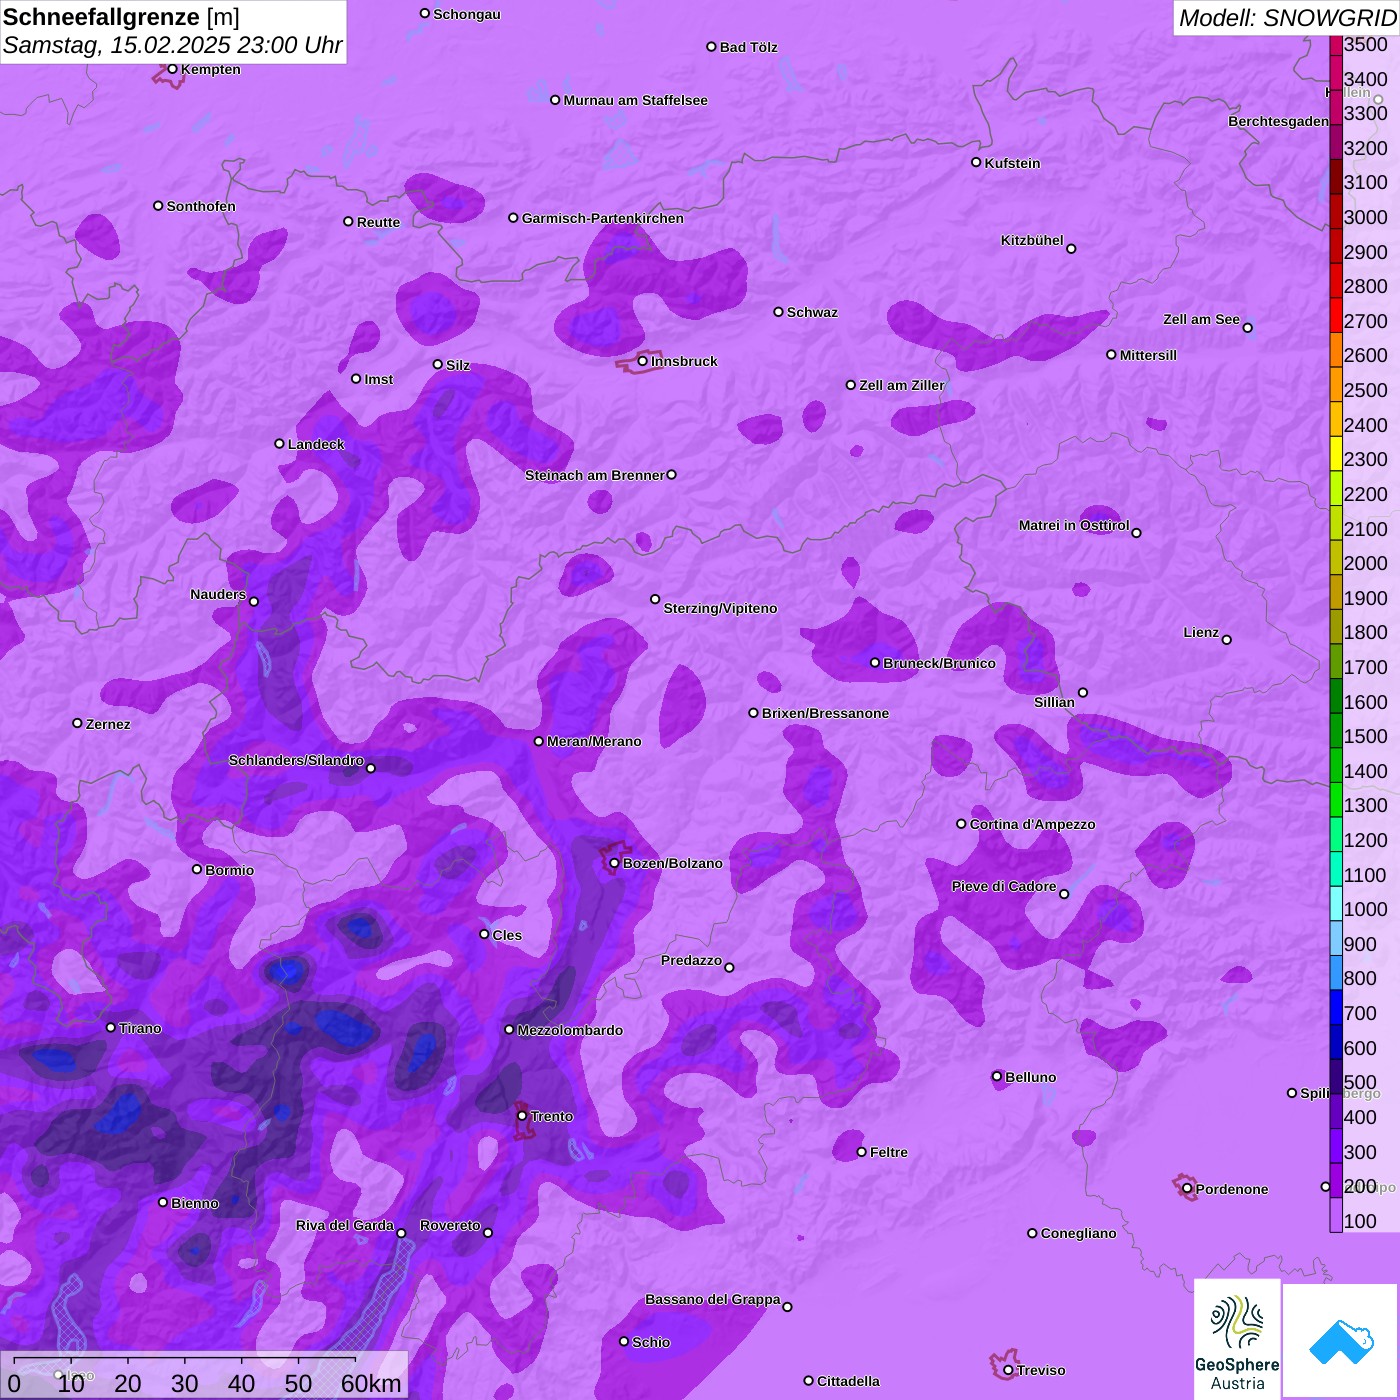This screenshot has height=1400, width=1400.
Task: Click the Steinach am Brenner label
Action: click(x=595, y=475)
